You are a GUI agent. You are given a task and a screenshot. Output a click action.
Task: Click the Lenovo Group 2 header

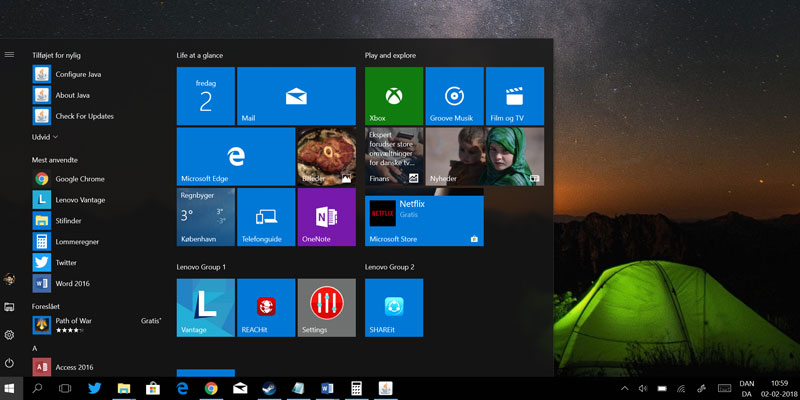[x=389, y=267]
